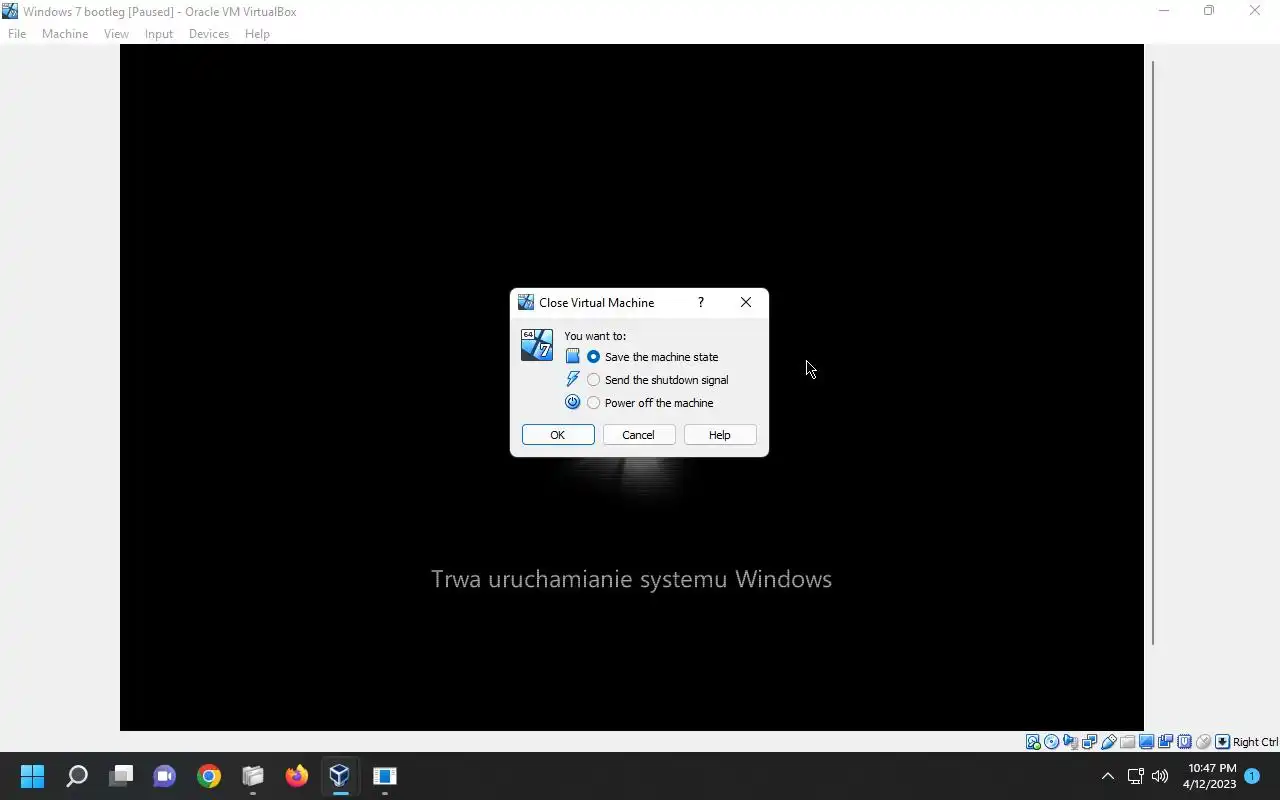The image size is (1280, 800).
Task: Click the power off symbol icon
Action: (x=573, y=402)
